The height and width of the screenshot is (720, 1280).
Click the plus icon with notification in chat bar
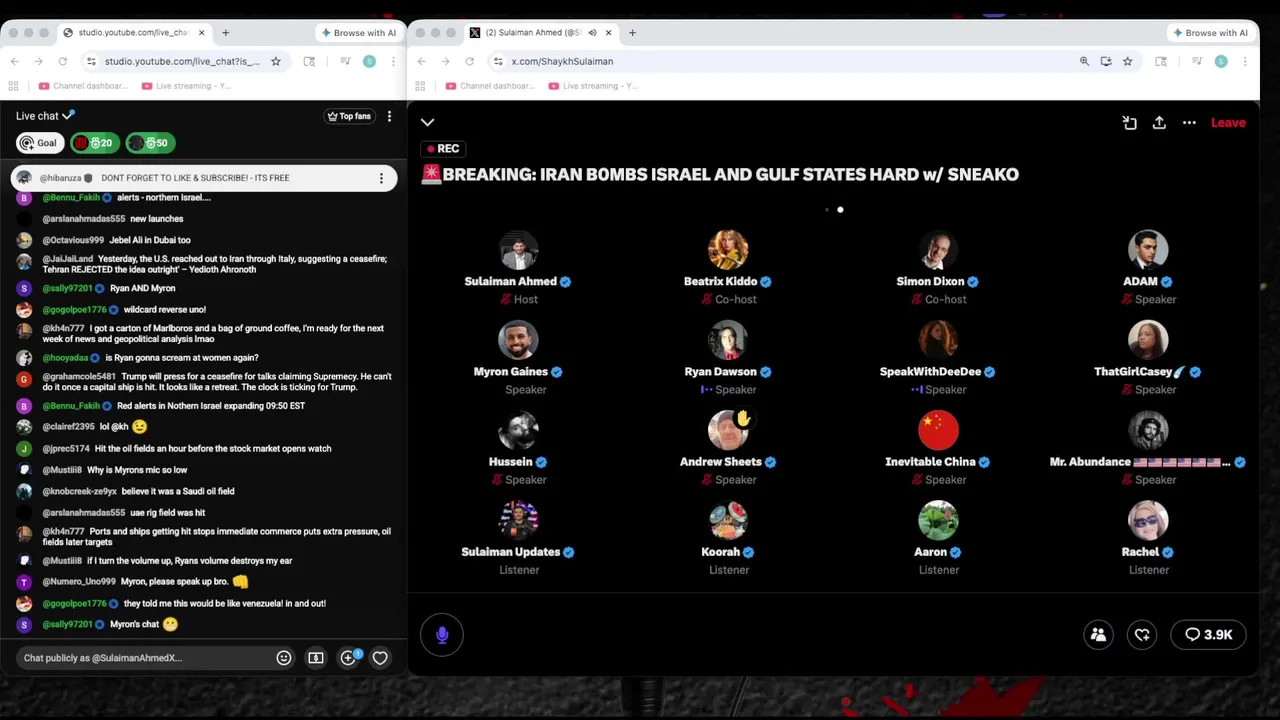click(x=349, y=657)
